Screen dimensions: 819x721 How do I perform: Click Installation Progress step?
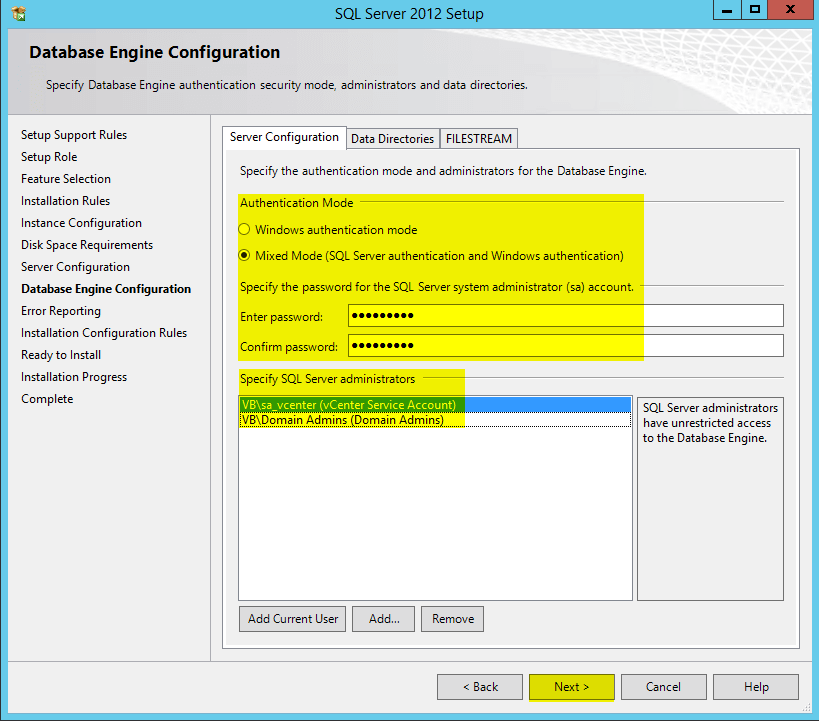click(74, 377)
